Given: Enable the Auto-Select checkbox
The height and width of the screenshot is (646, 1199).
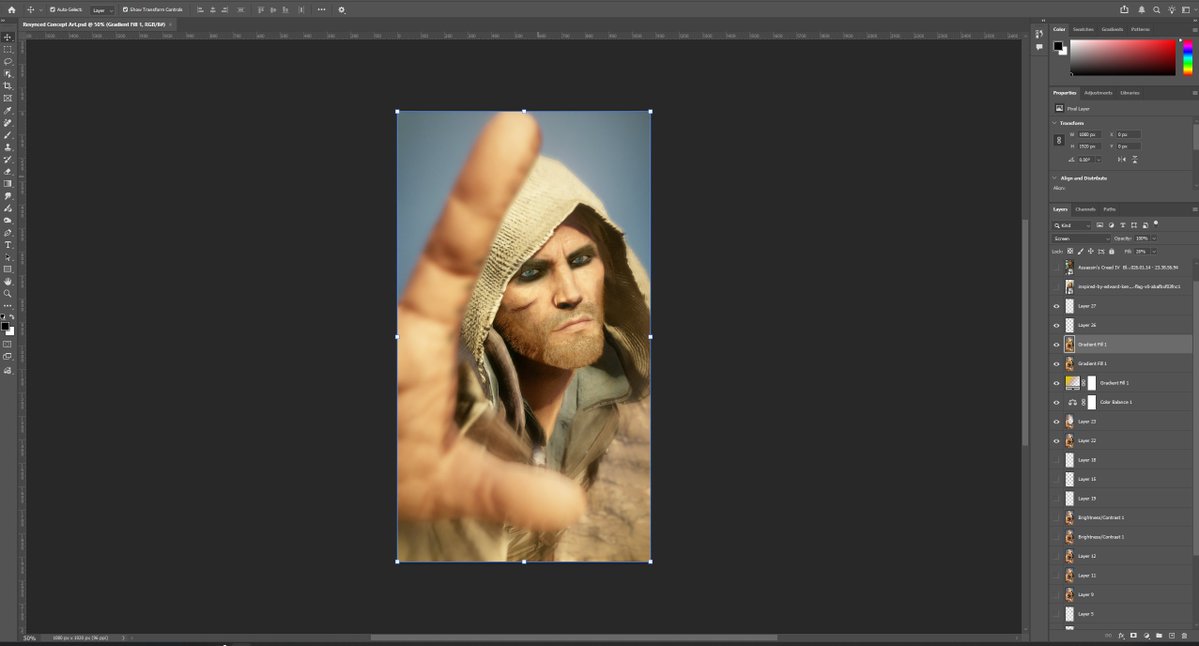Looking at the screenshot, I should click(53, 9).
